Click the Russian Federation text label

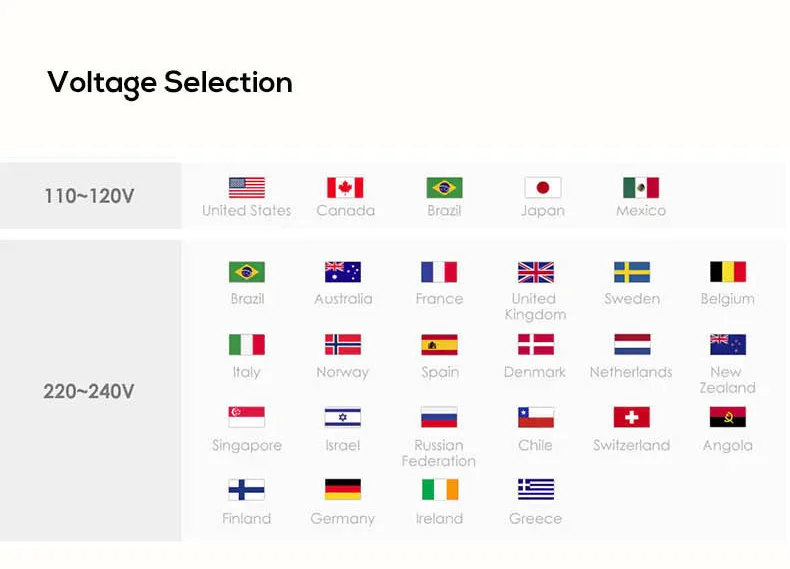pos(439,453)
